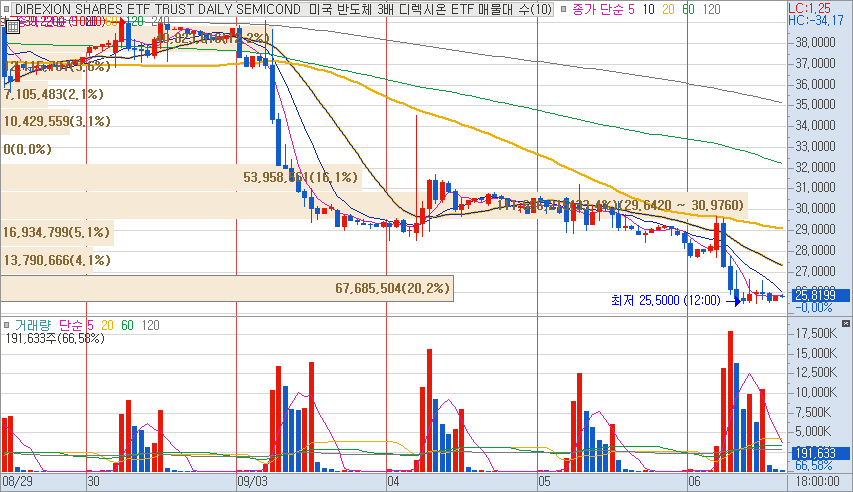Click the 17,500K volume axis label

(816, 334)
